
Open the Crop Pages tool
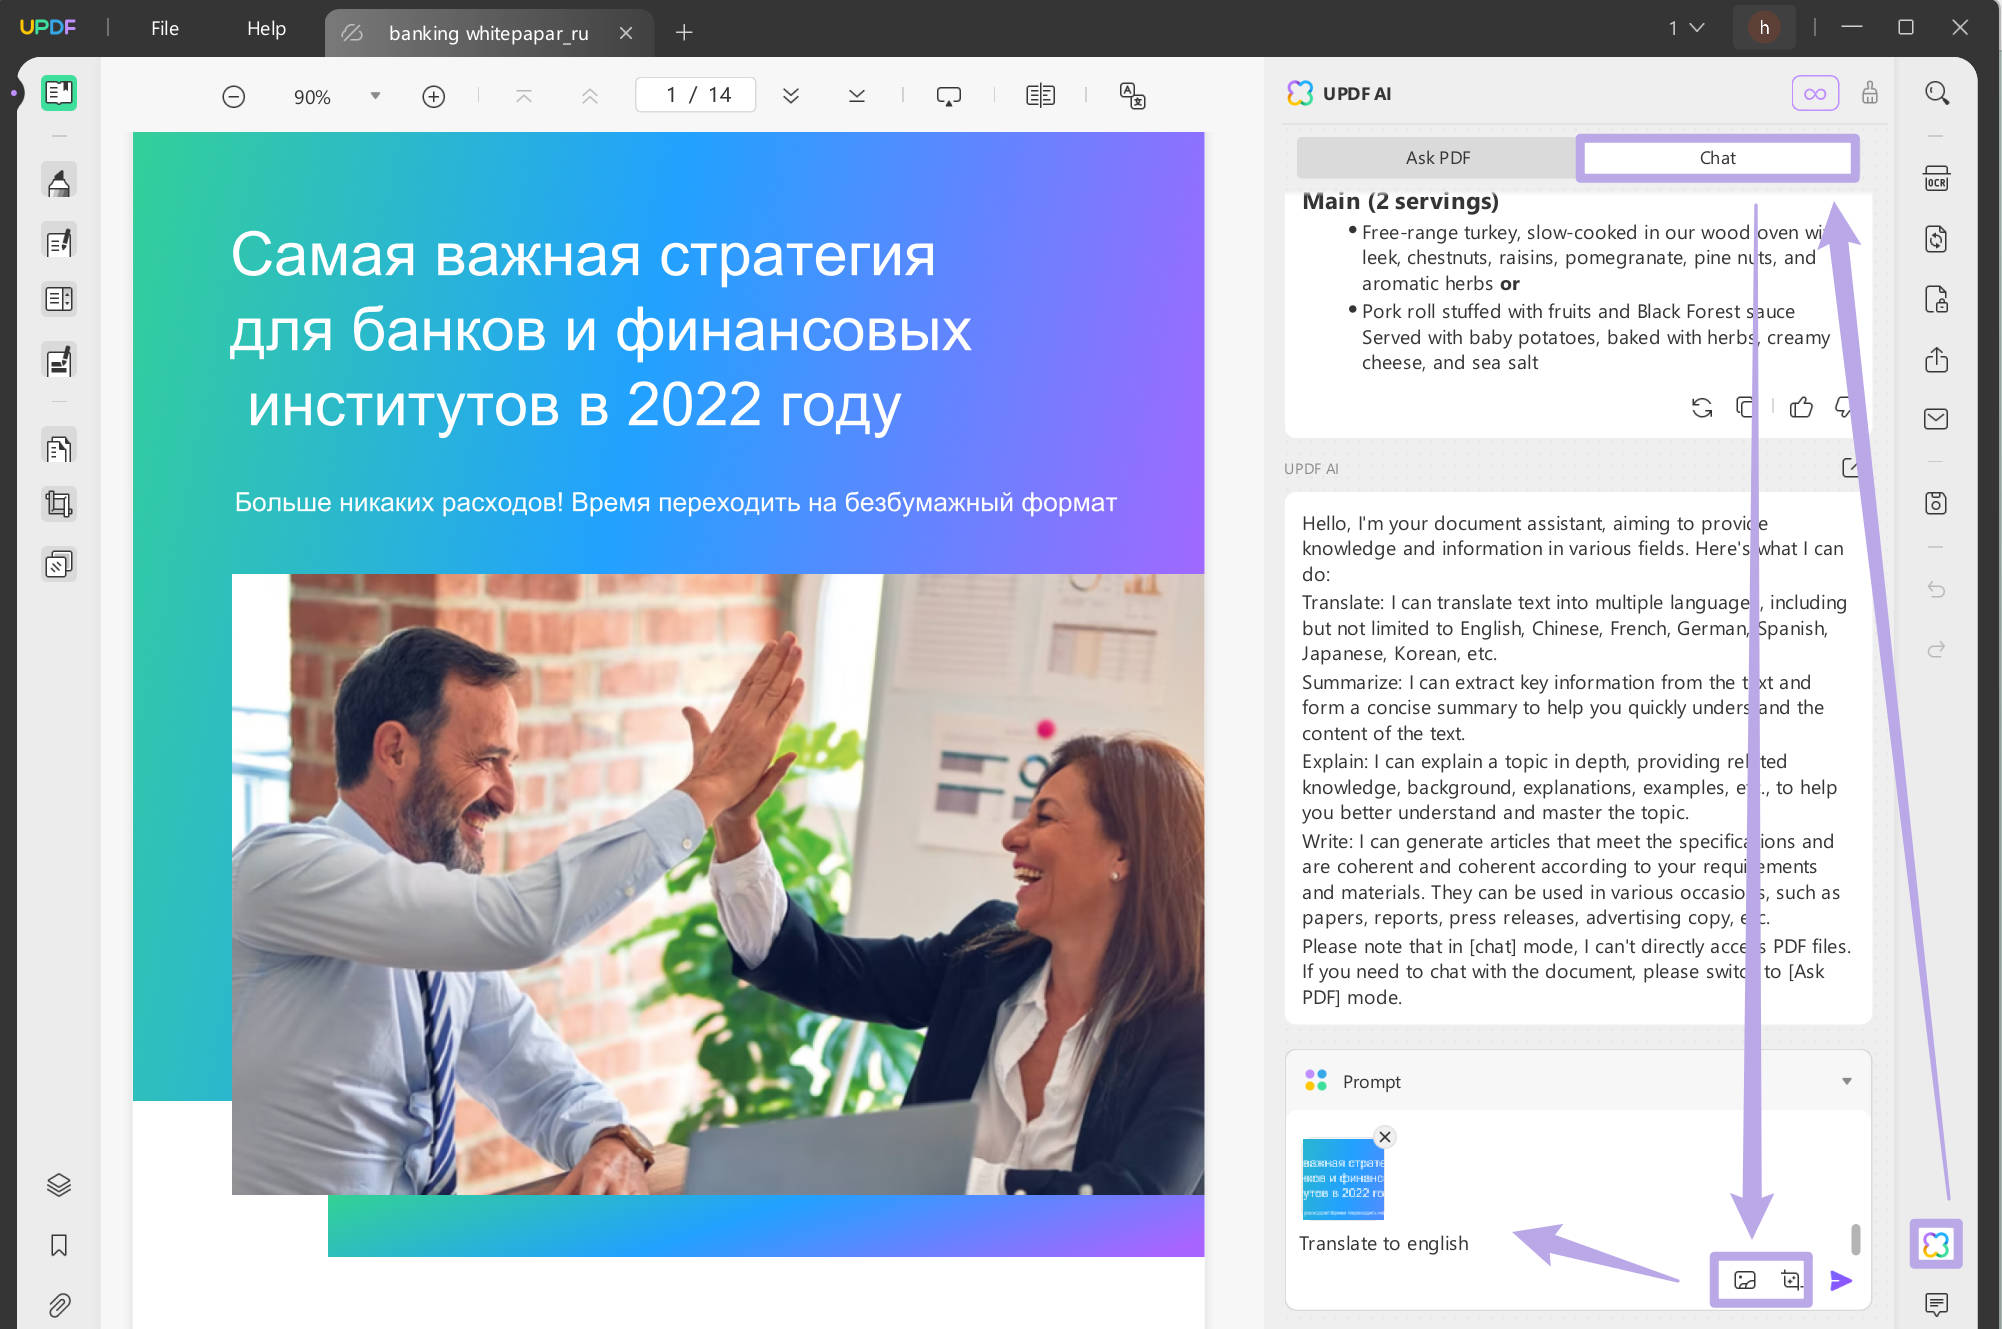[59, 503]
